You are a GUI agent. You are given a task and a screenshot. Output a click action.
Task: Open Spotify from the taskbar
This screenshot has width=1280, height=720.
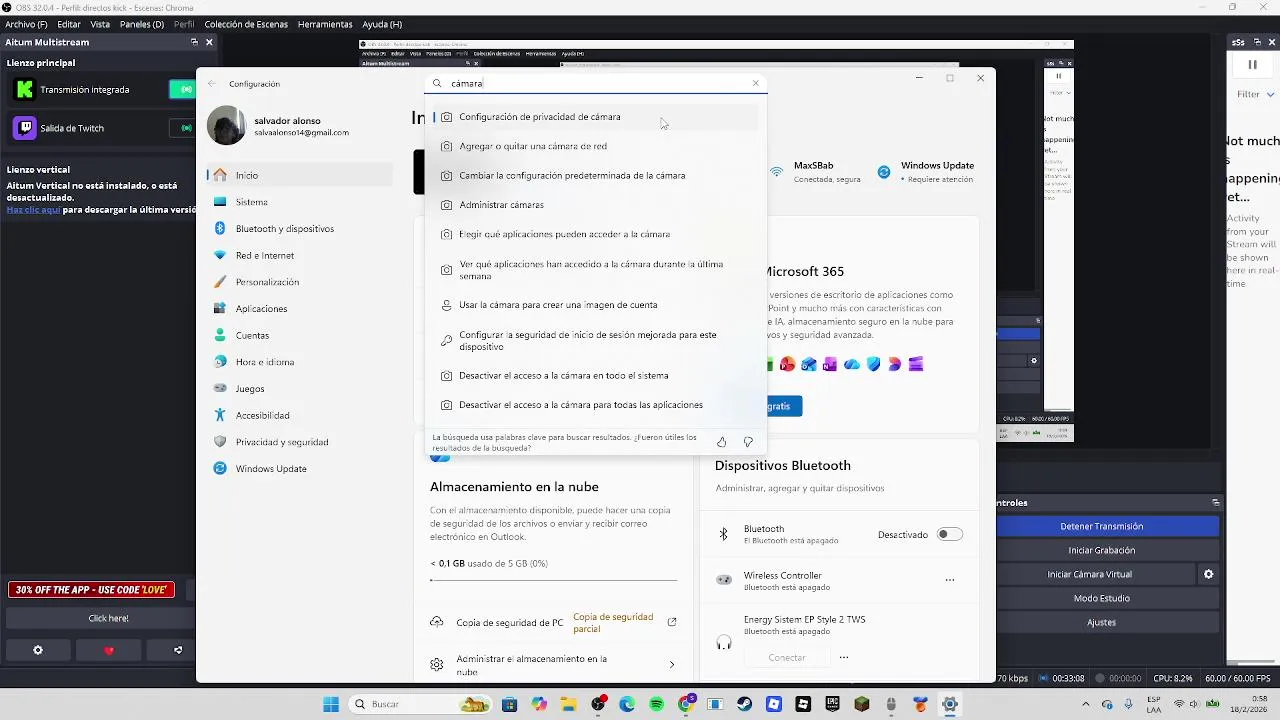point(657,704)
